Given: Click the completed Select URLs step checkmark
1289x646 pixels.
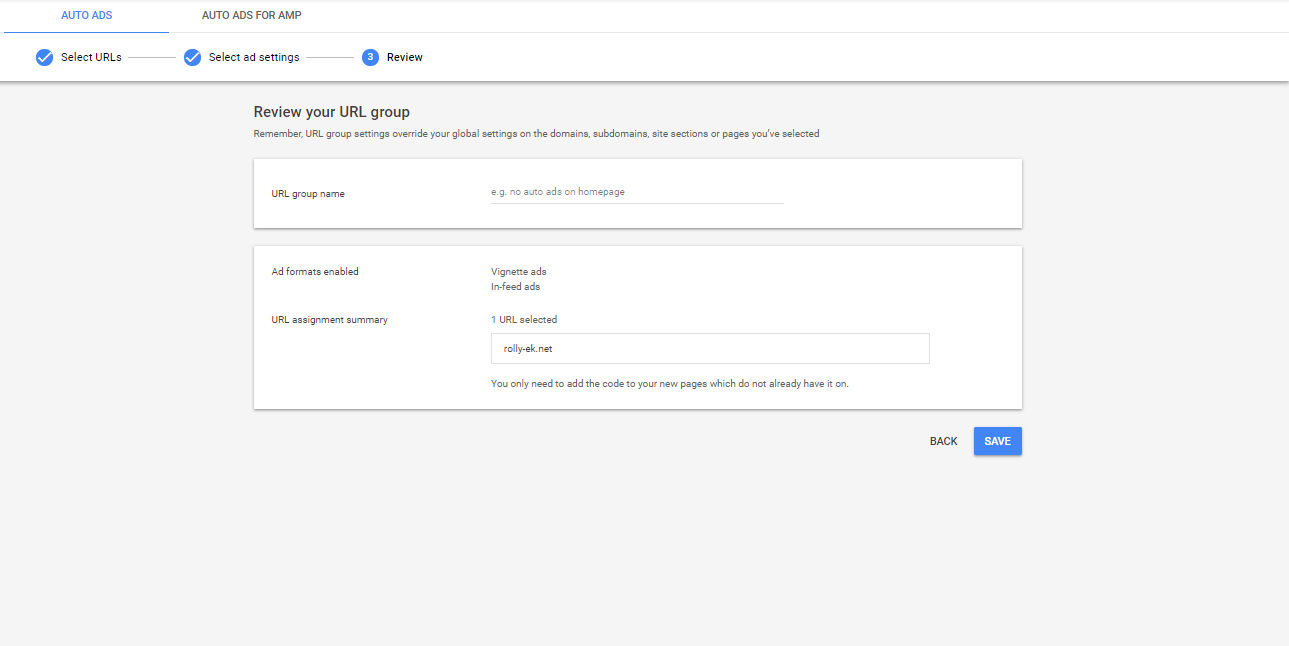Looking at the screenshot, I should point(44,57).
